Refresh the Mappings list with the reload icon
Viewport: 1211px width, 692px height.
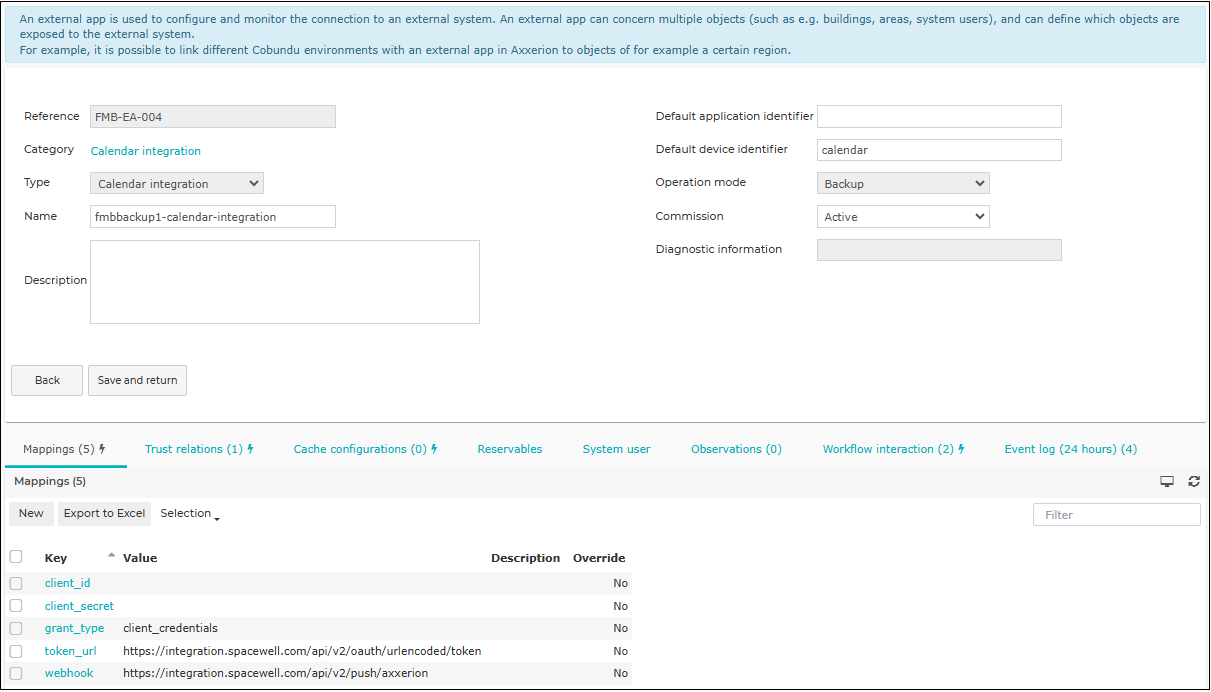1194,481
